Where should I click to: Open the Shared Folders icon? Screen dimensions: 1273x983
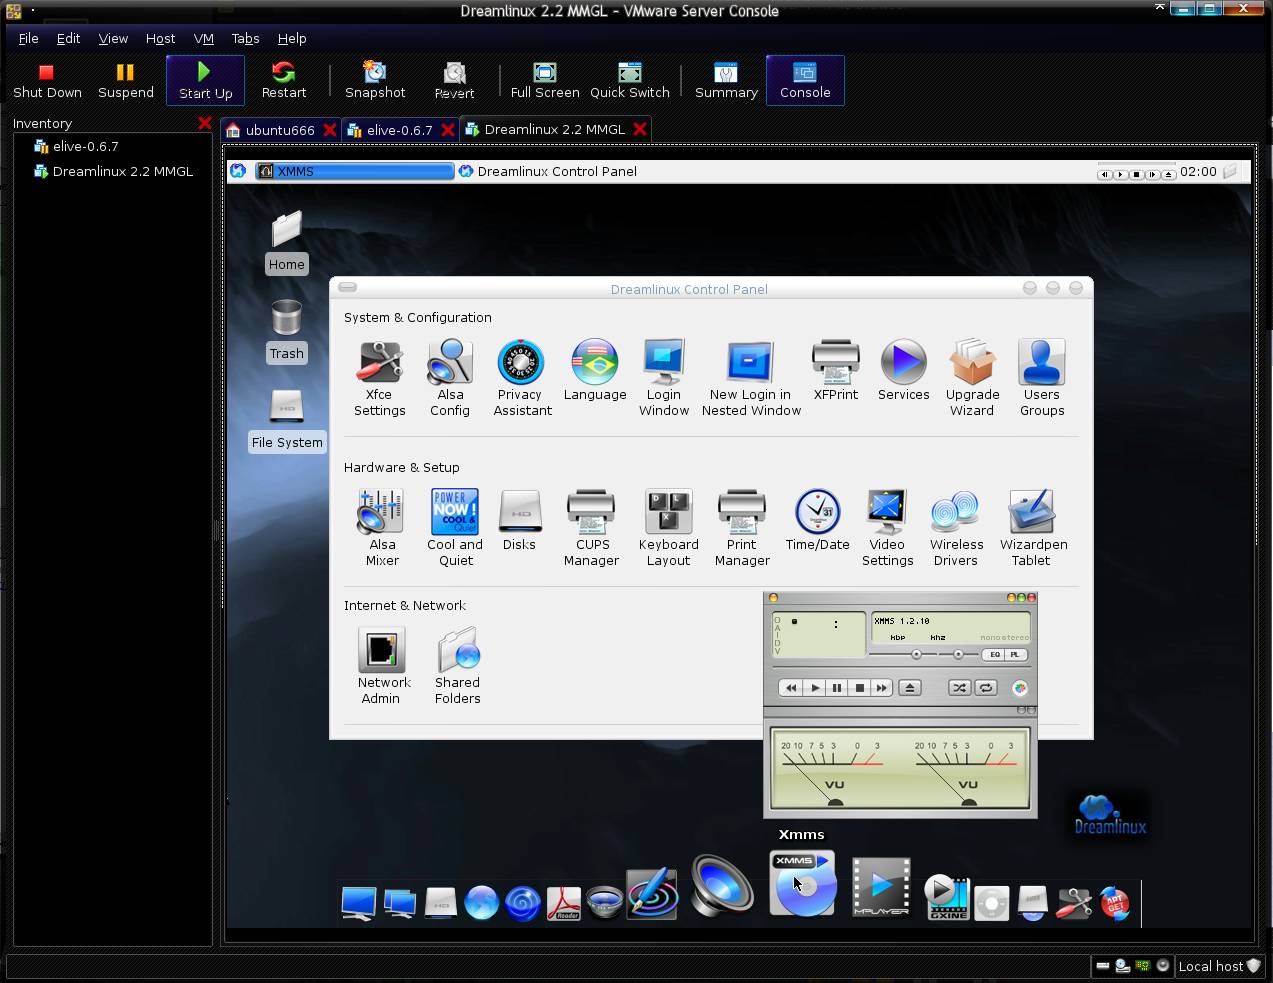pos(458,666)
